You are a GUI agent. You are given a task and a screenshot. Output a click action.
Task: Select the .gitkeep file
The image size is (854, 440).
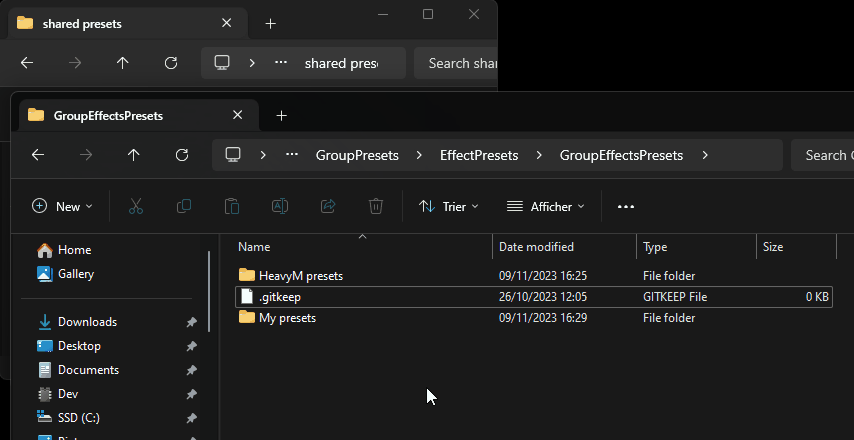point(534,297)
